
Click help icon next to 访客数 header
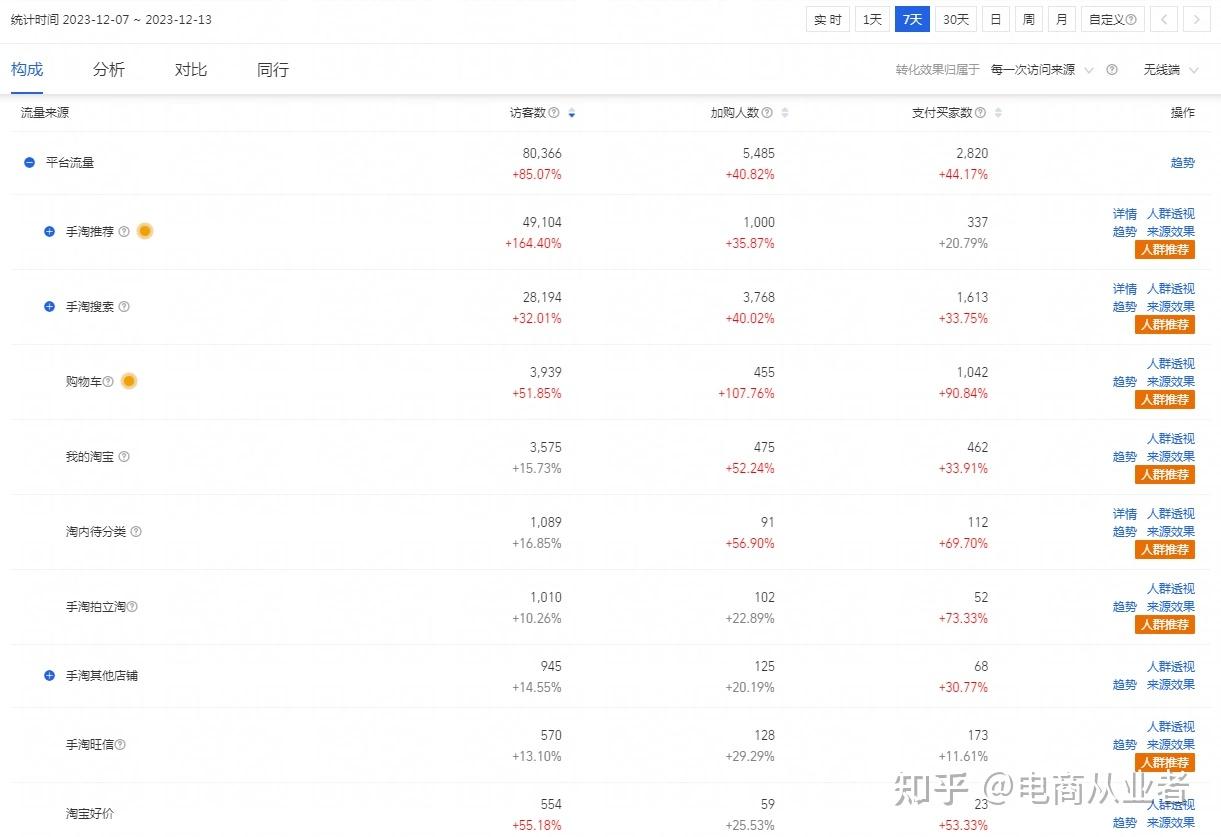coord(554,113)
